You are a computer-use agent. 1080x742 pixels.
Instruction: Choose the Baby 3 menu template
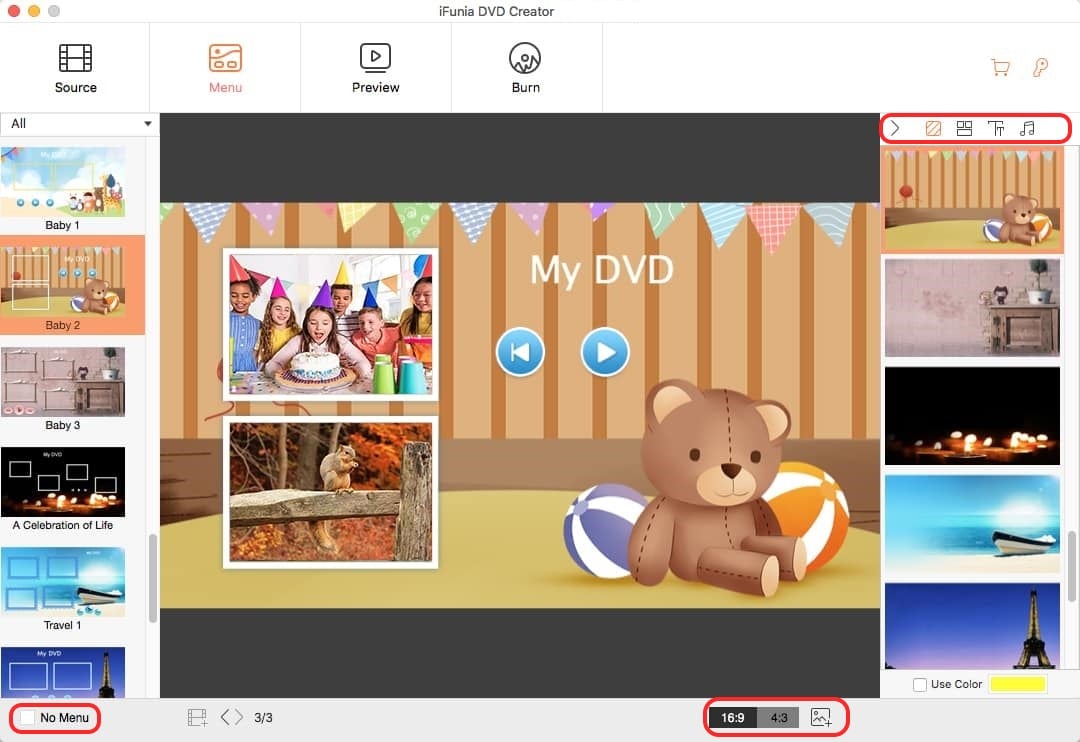pos(63,381)
